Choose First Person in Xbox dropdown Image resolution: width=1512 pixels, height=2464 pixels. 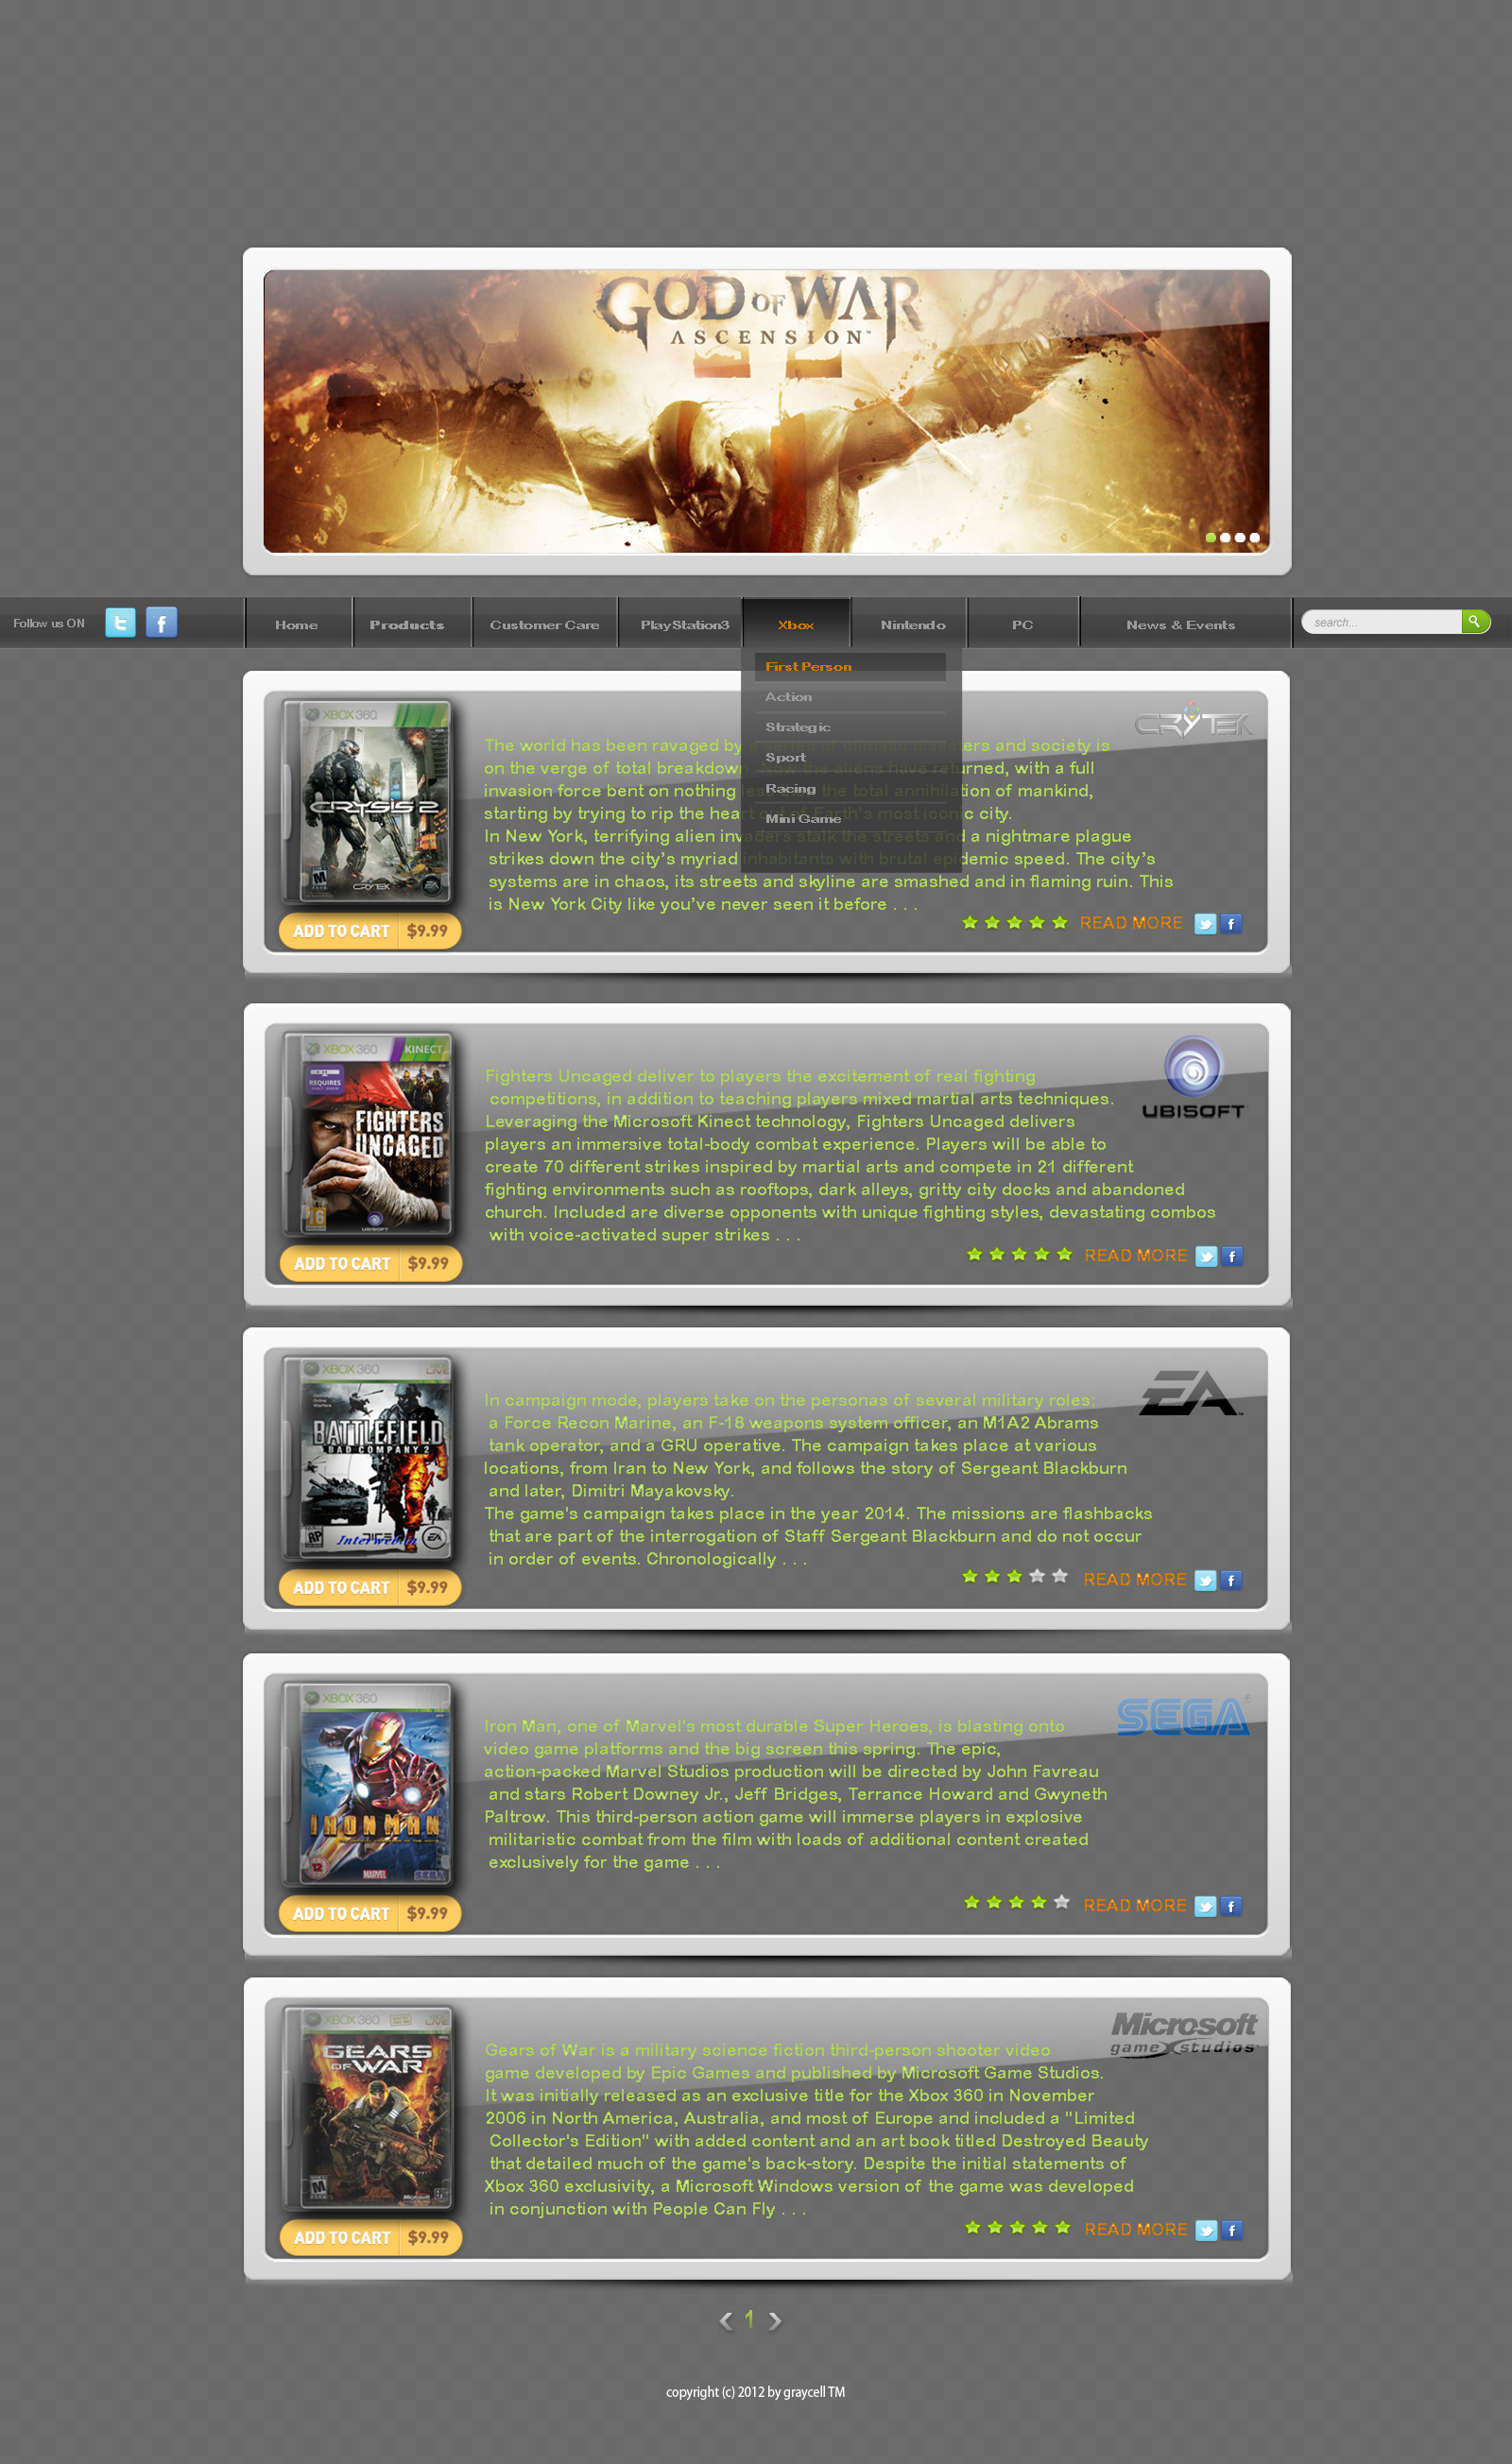pyautogui.click(x=850, y=667)
